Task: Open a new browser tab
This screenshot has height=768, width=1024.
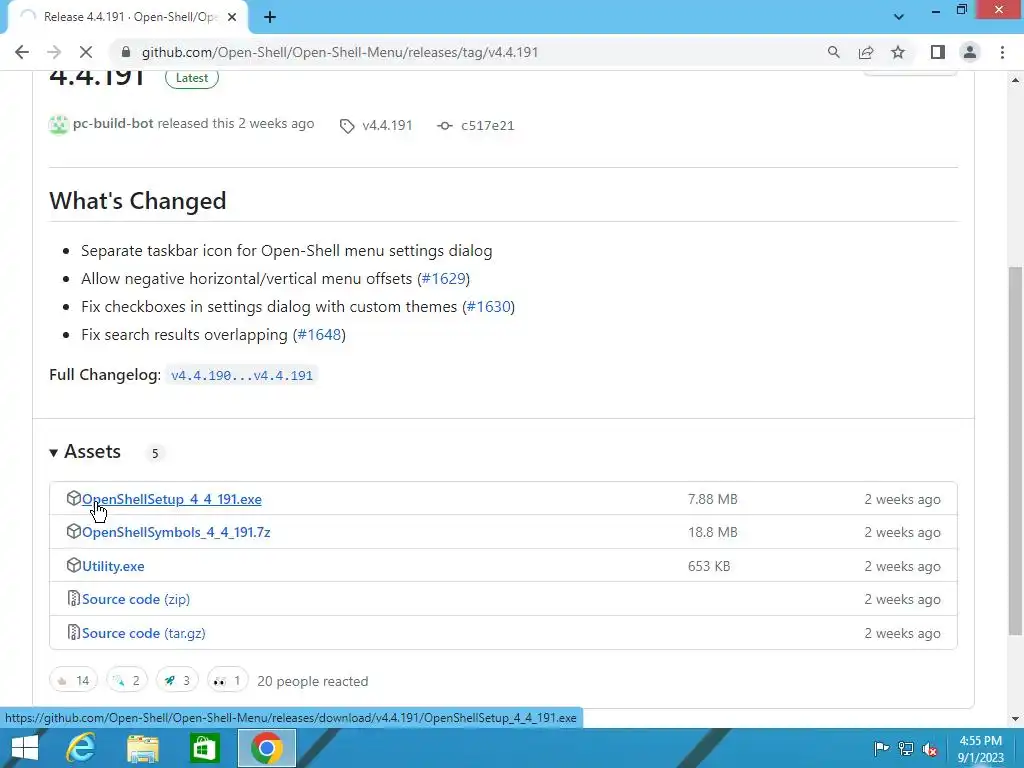Action: pos(270,18)
